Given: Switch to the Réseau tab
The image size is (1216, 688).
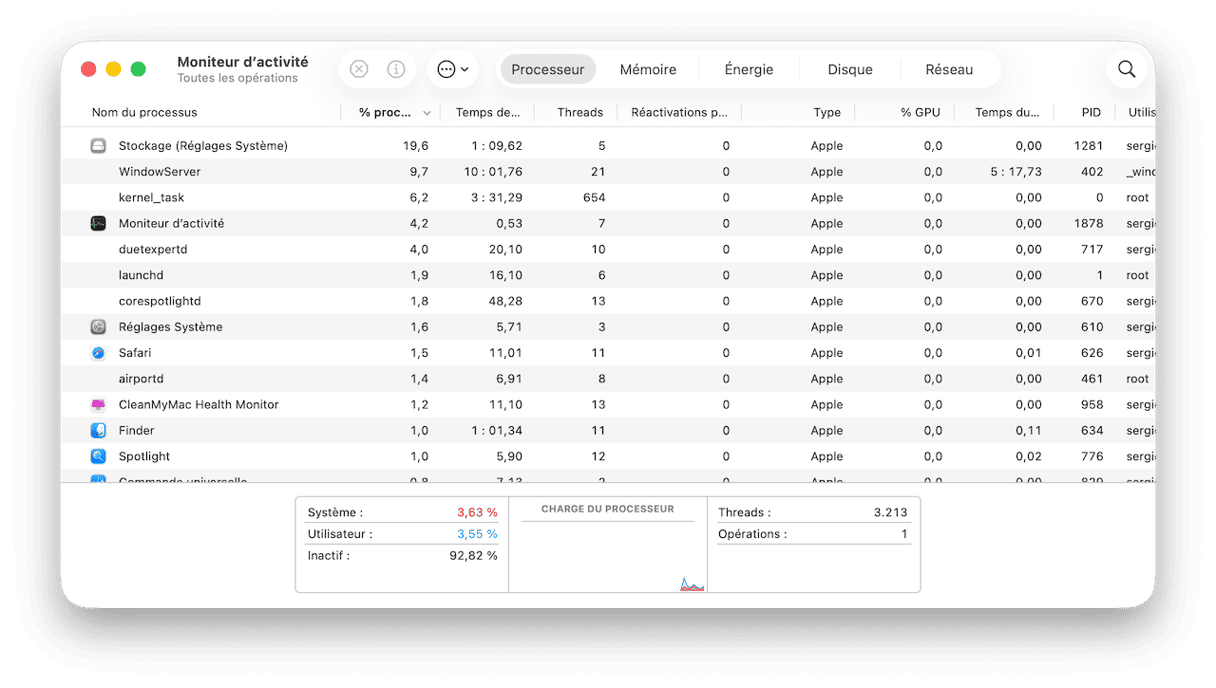Looking at the screenshot, I should (x=949, y=69).
